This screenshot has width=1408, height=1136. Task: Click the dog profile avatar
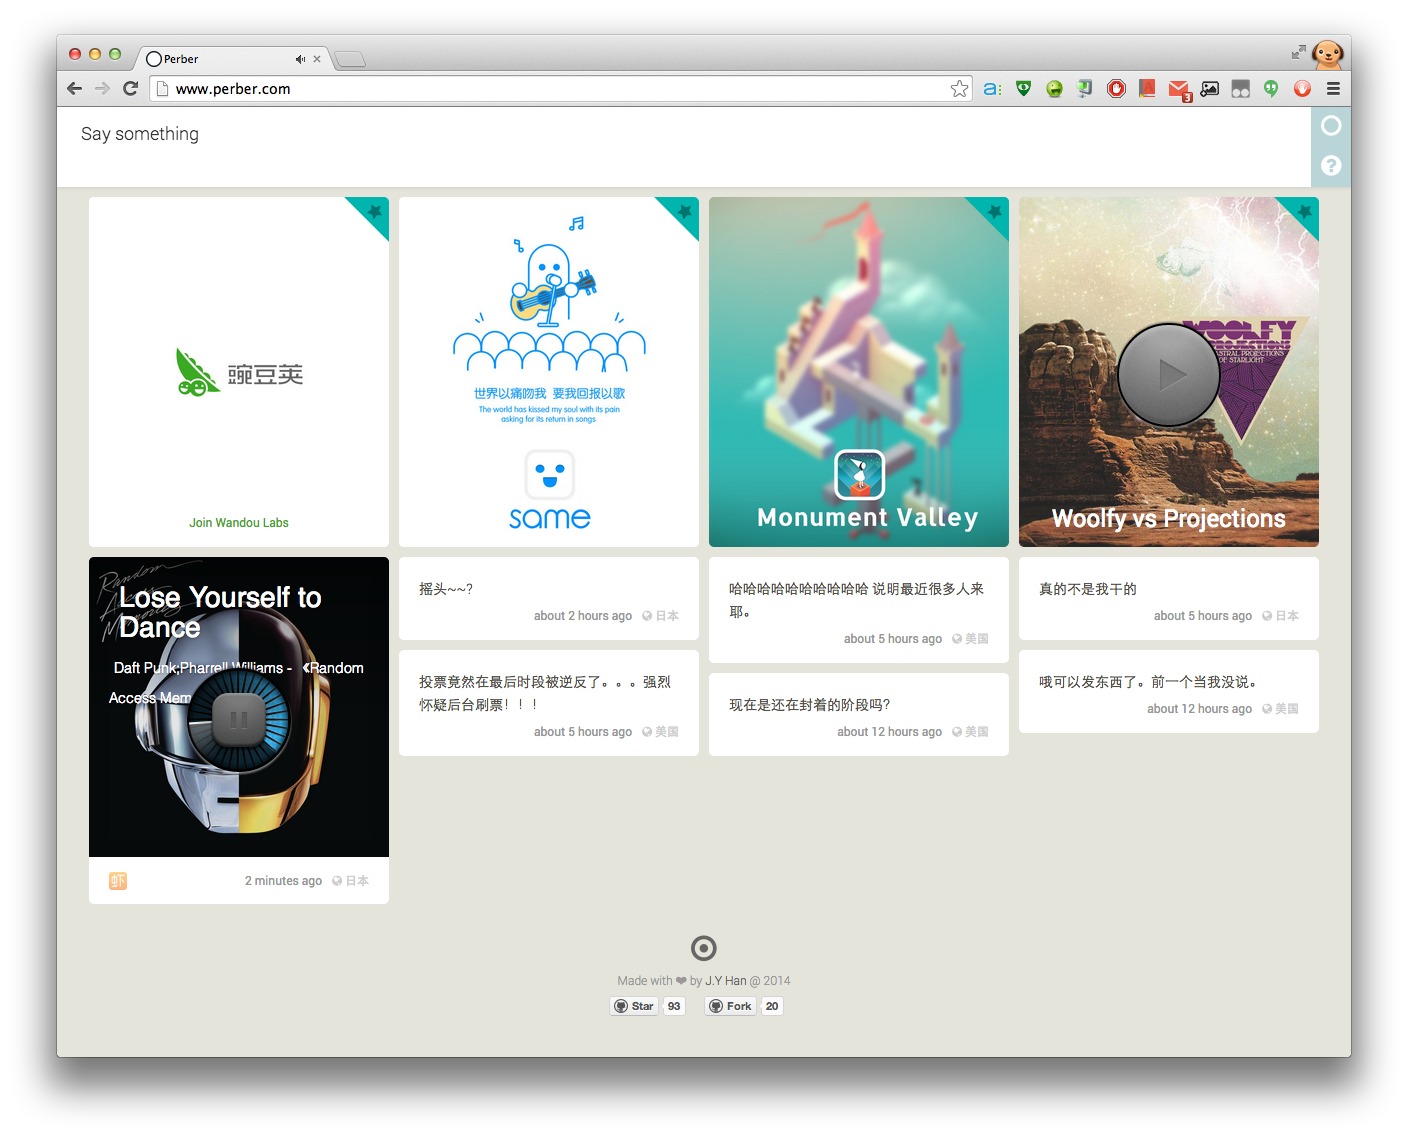click(x=1327, y=54)
